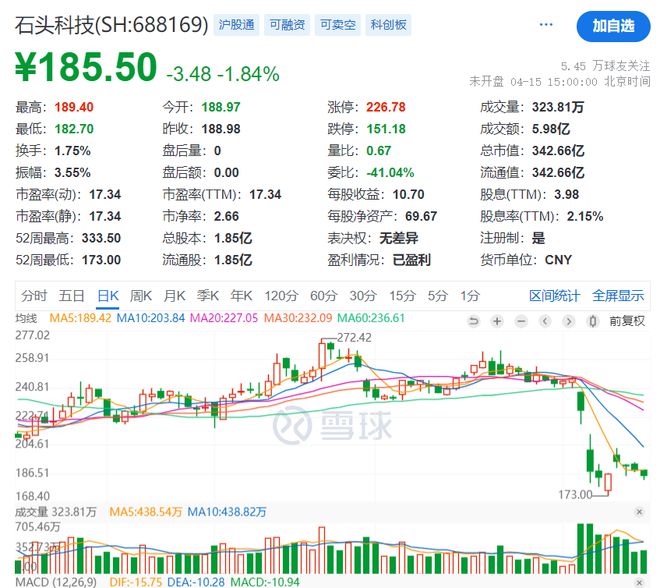Click the 可卖空 tag
The width and height of the screenshot is (660, 588).
pyautogui.click(x=338, y=25)
